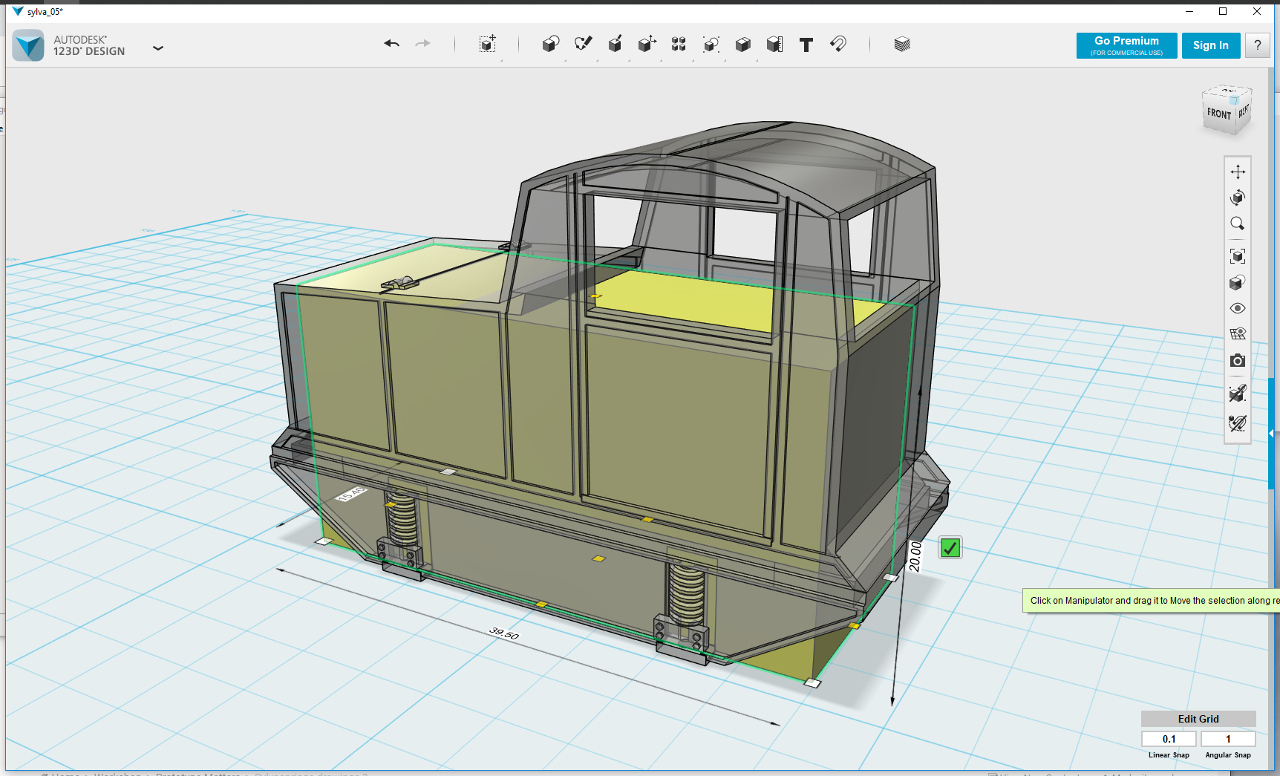Click the Go Premium button
Image resolution: width=1280 pixels, height=776 pixels.
point(1126,45)
